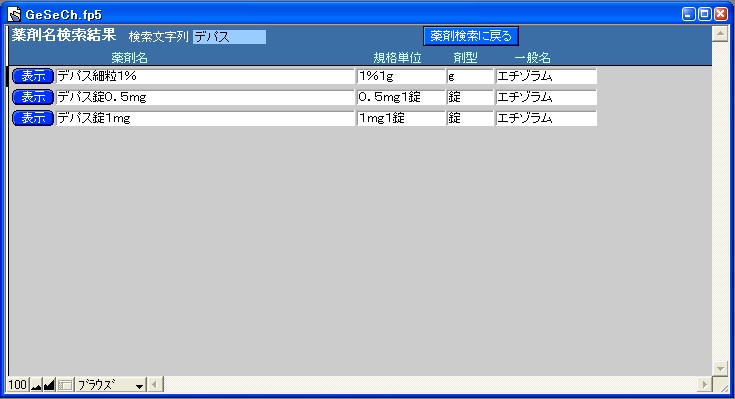Show details for デパス錠0.5mg
This screenshot has width=735, height=399.
click(x=33, y=97)
